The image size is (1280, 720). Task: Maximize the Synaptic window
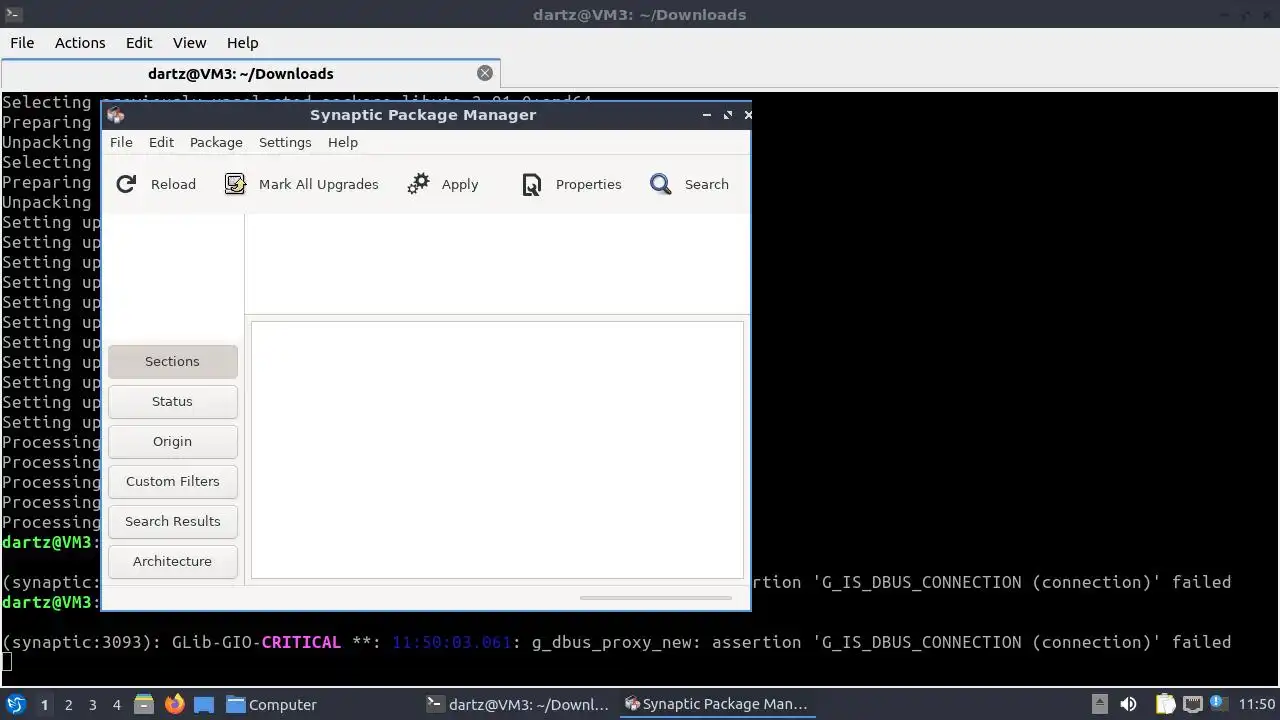click(x=728, y=115)
